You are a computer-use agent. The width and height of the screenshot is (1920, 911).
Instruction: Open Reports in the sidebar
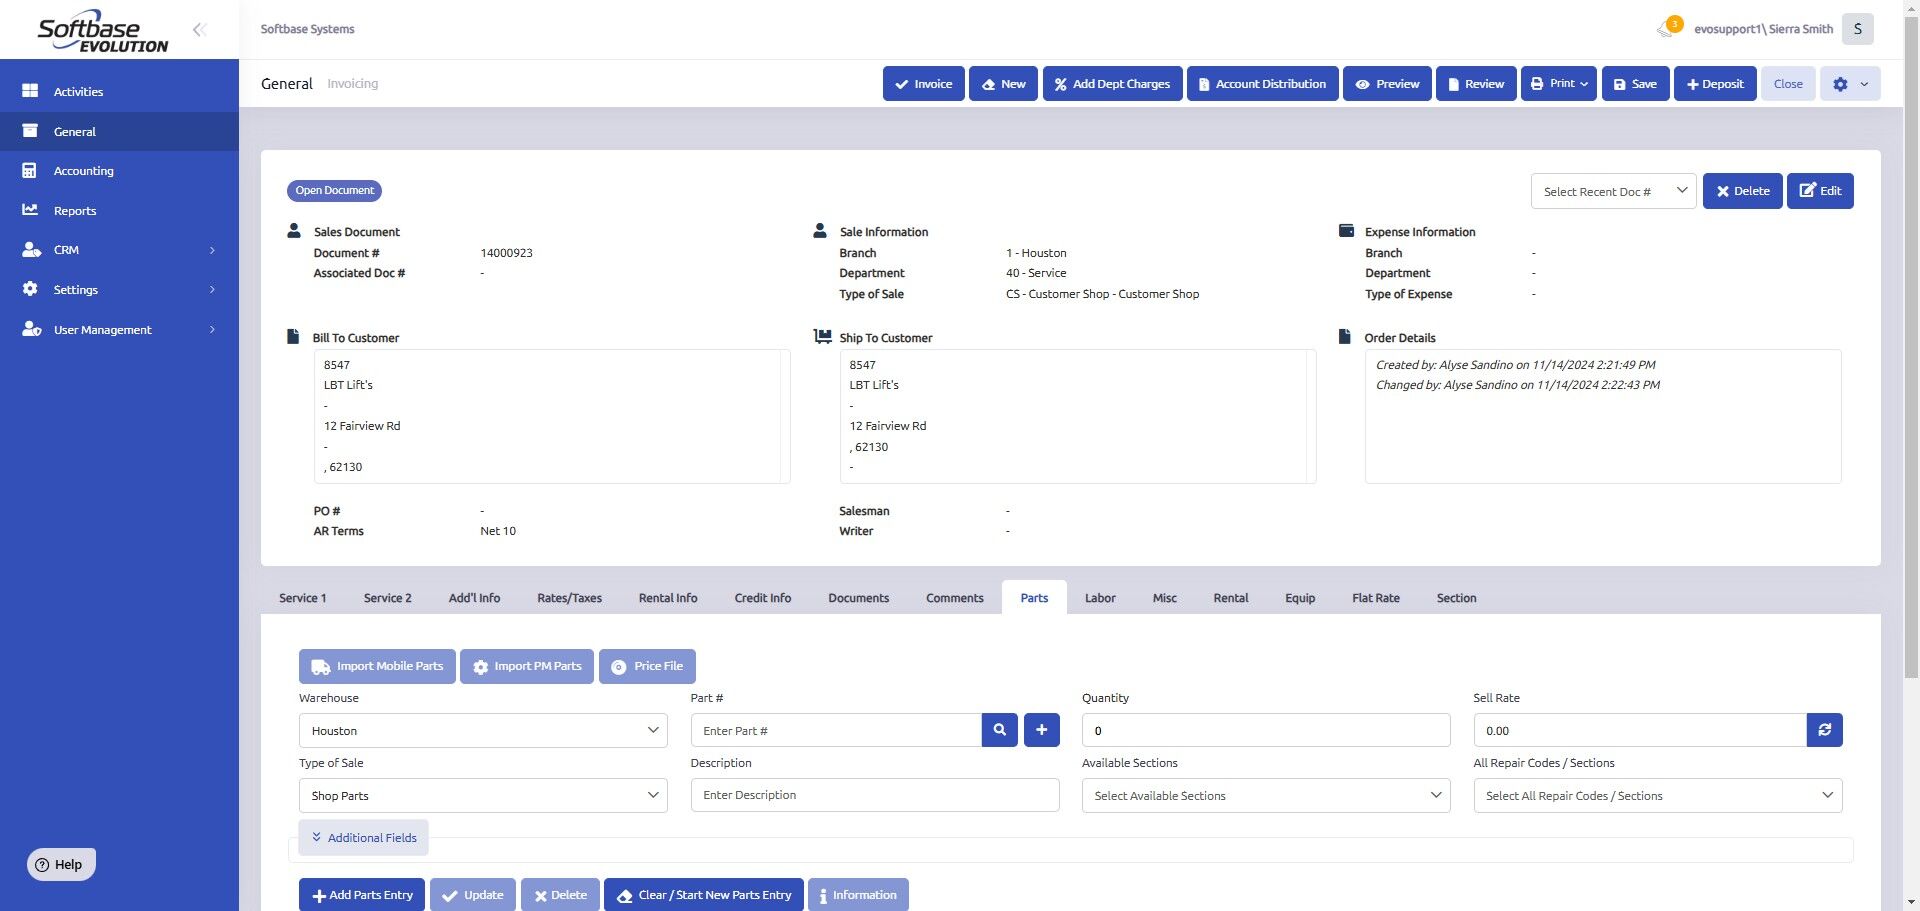[119, 210]
